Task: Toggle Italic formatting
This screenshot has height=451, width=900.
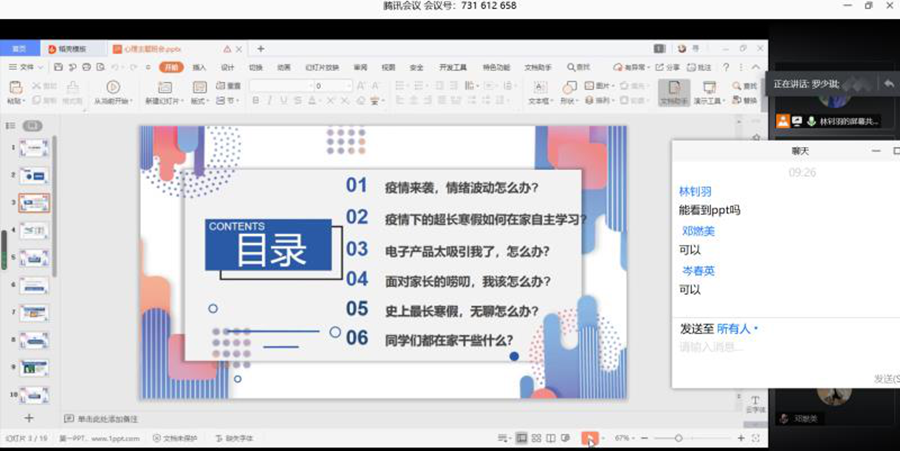Action: [270, 101]
